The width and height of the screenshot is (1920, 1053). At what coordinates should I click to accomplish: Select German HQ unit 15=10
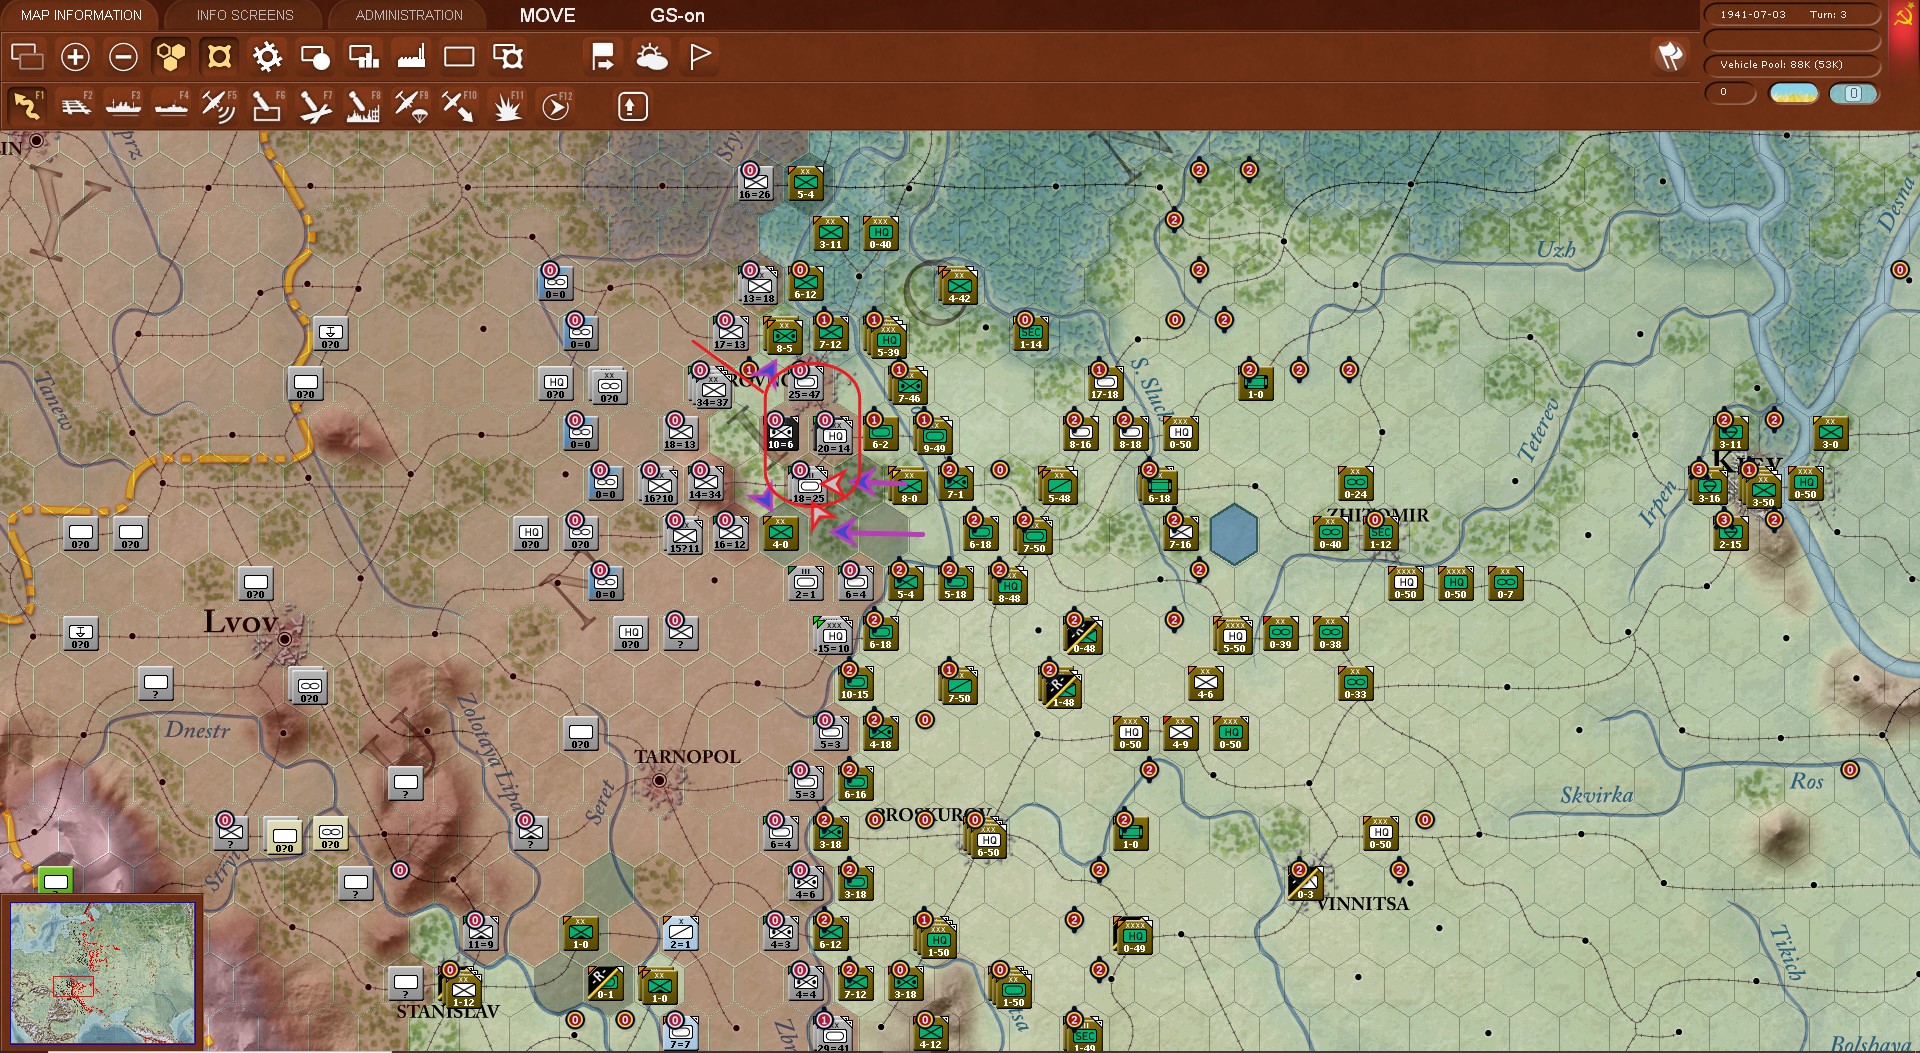point(834,636)
